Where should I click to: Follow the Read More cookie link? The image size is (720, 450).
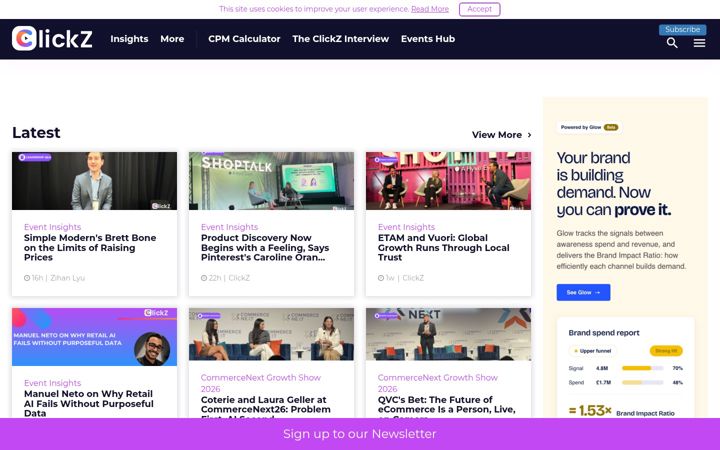pyautogui.click(x=430, y=9)
